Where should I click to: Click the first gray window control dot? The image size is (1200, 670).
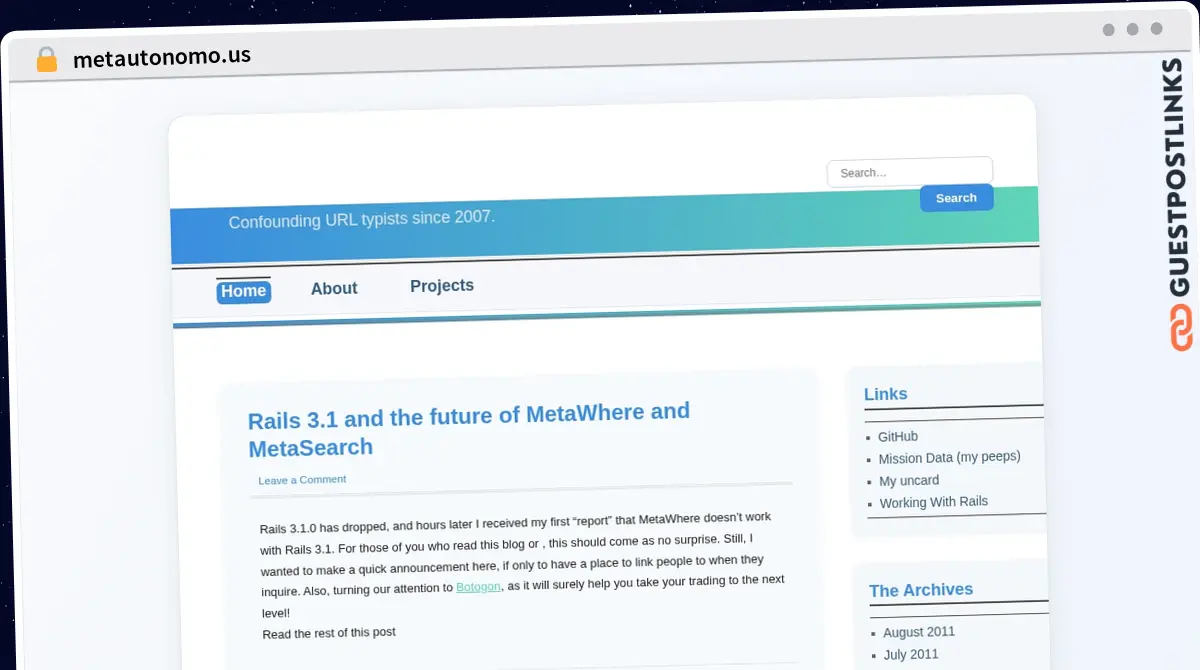coord(1108,30)
